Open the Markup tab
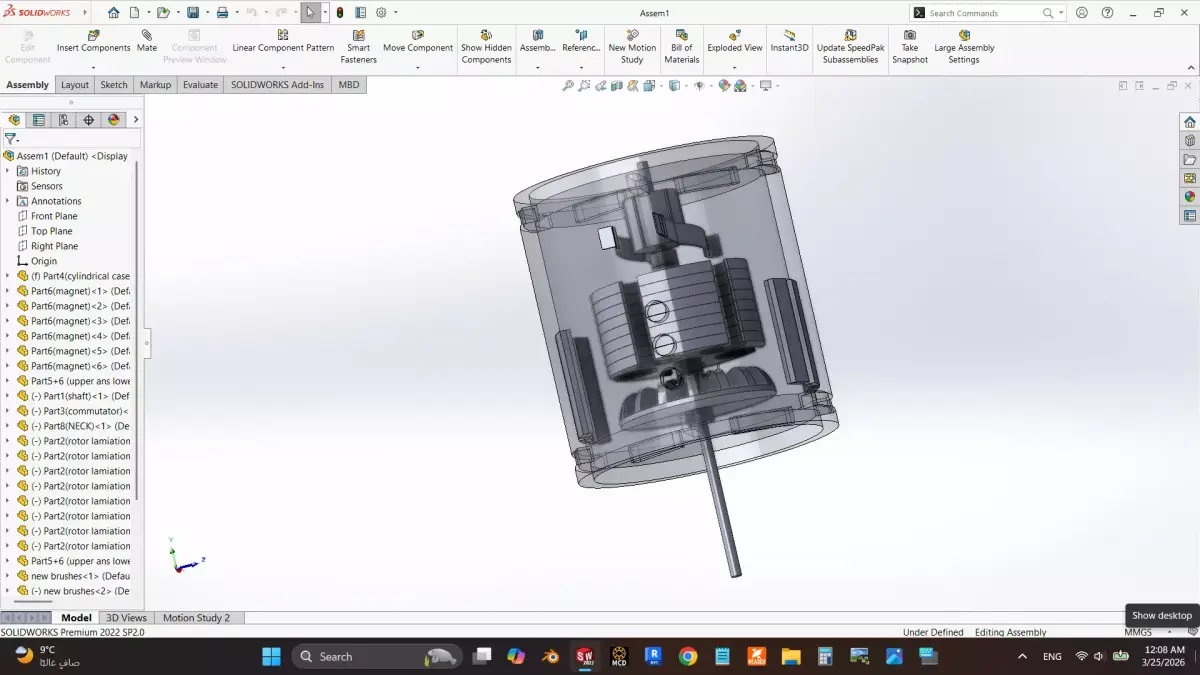 (155, 85)
